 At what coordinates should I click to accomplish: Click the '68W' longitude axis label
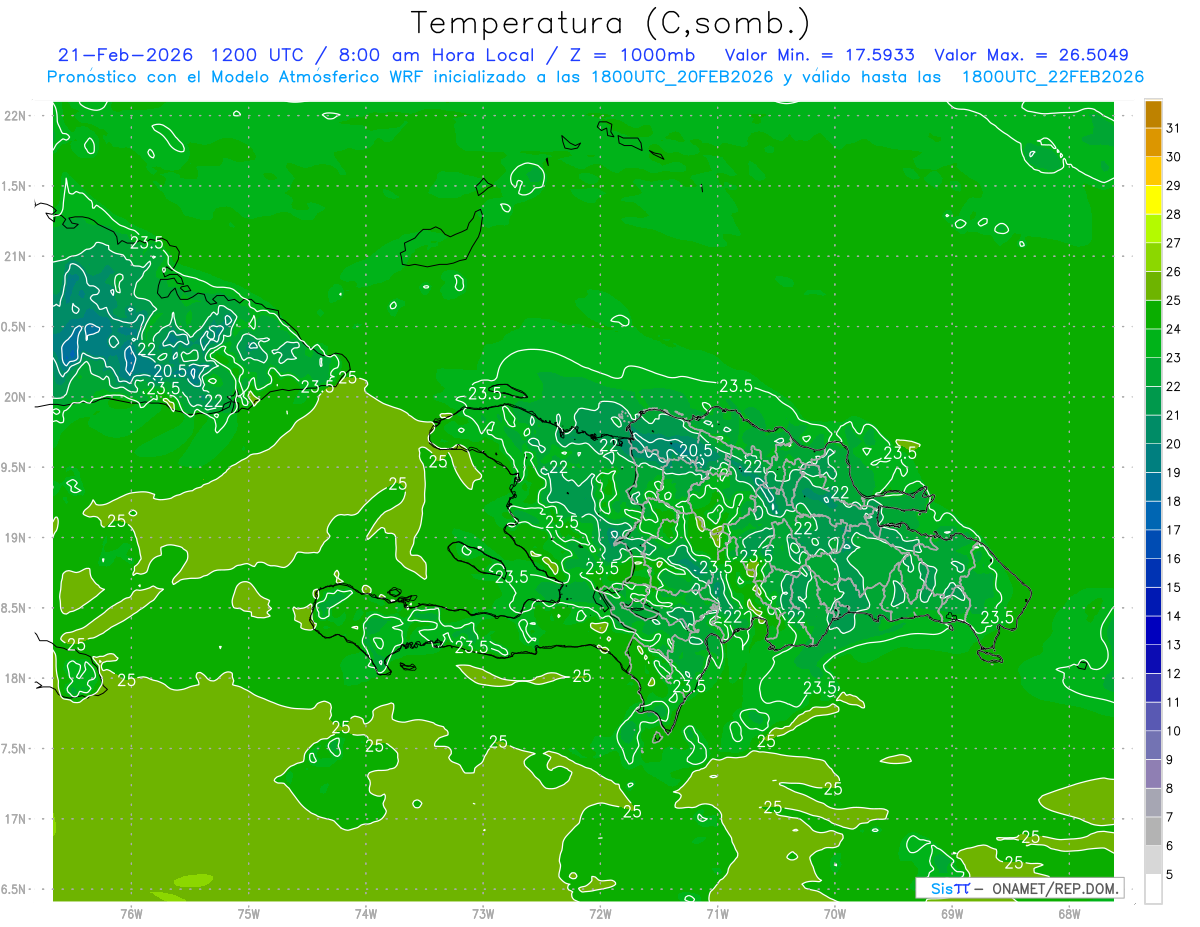[1069, 913]
